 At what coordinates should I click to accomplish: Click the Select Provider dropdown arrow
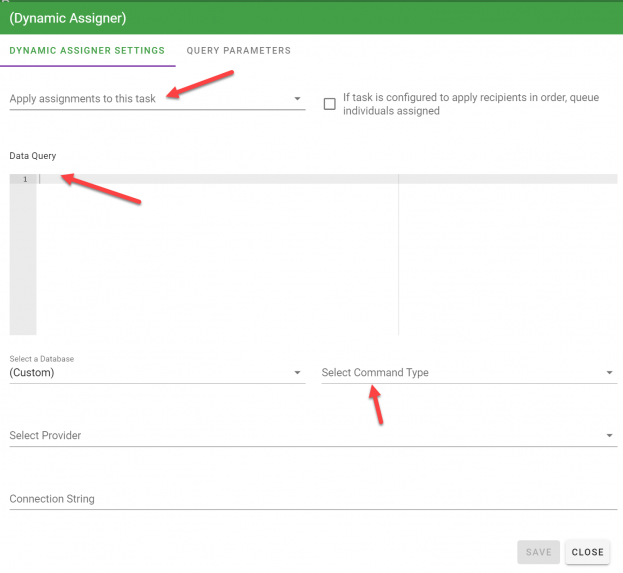click(x=609, y=436)
